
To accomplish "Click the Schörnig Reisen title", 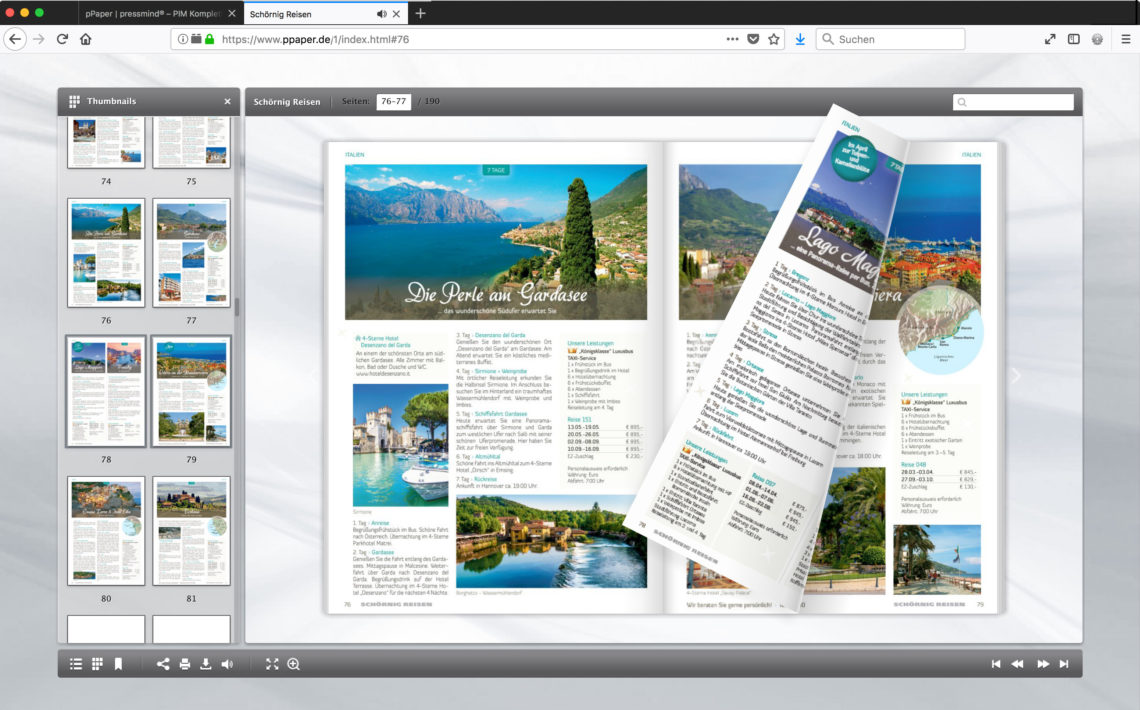I will point(286,102).
